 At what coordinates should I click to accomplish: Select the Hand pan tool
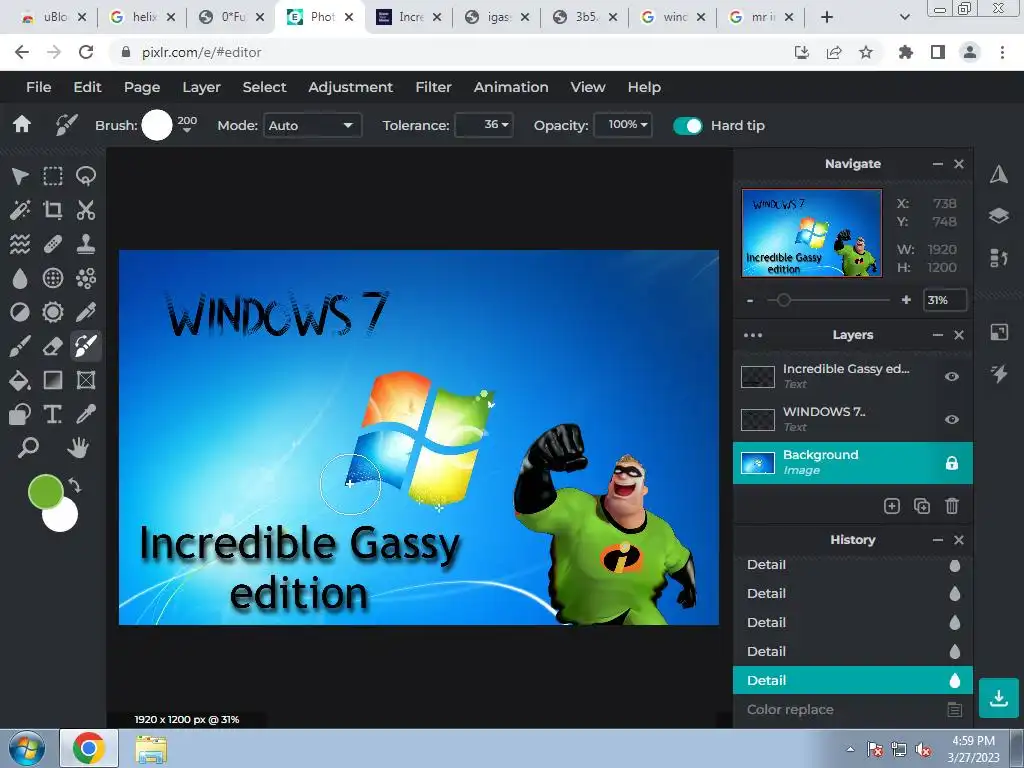coord(78,447)
